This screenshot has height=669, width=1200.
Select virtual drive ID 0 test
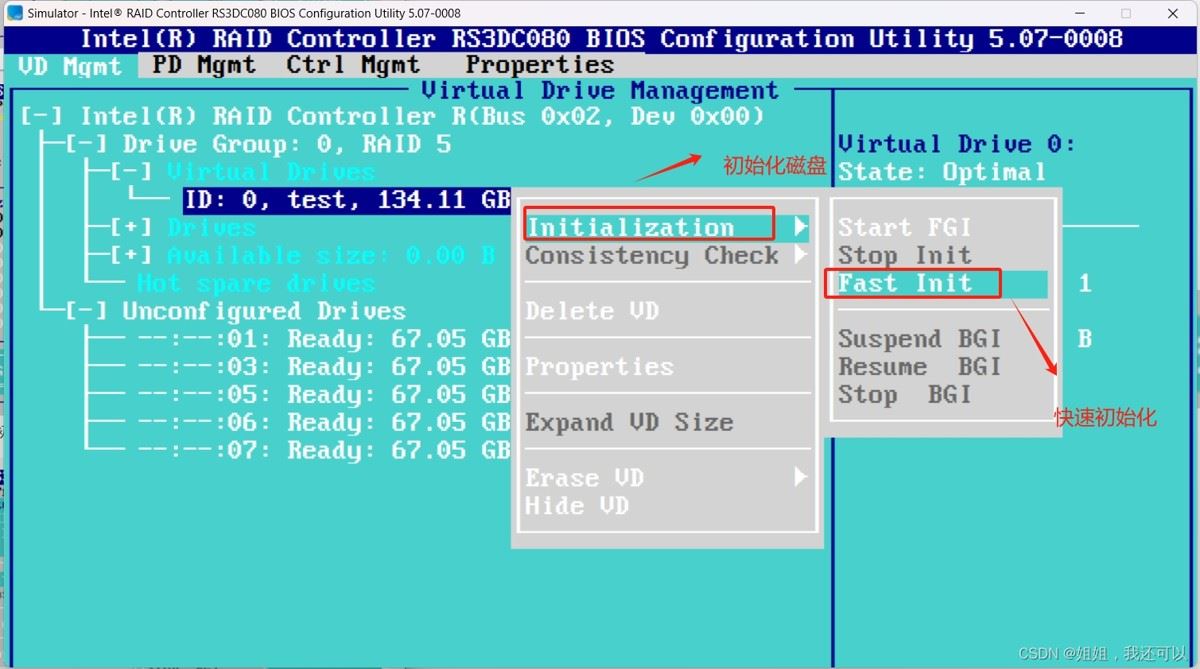point(347,200)
